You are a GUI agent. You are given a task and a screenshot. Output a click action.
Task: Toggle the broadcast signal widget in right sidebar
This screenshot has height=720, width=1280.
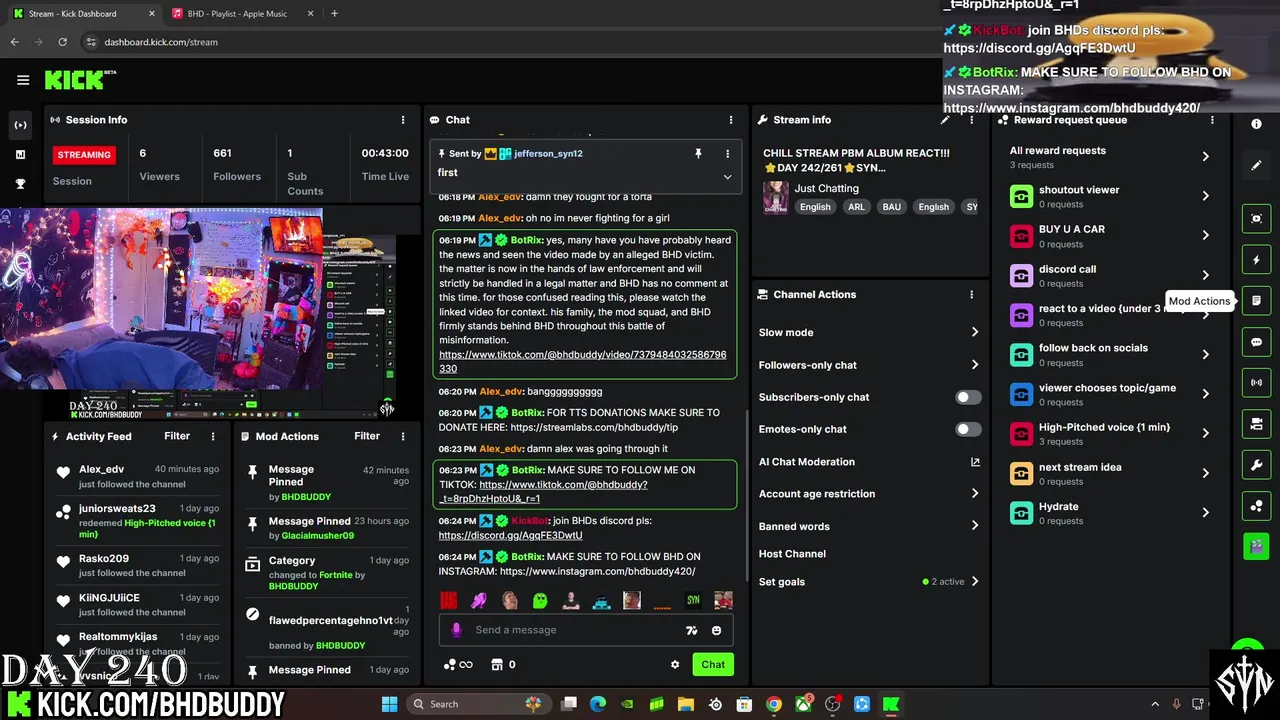[x=1257, y=383]
